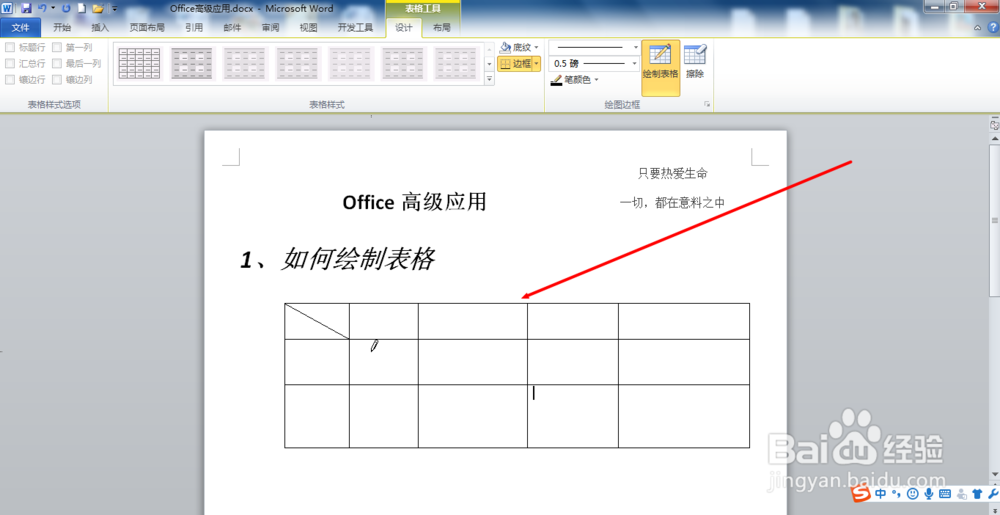Open a file with the folder icon
This screenshot has height=515, width=1000.
tap(98, 8)
